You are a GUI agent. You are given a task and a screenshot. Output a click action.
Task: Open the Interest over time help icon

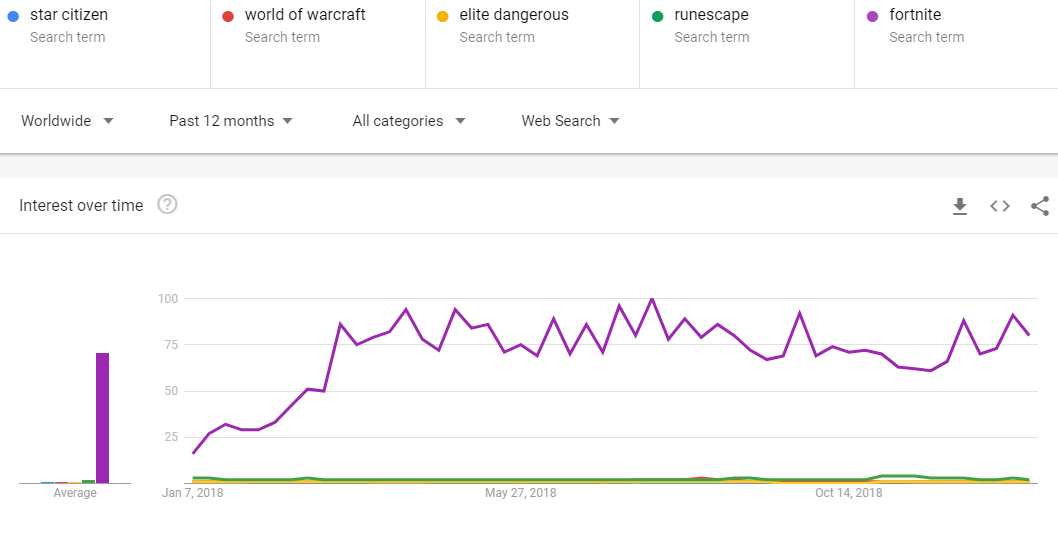[167, 204]
